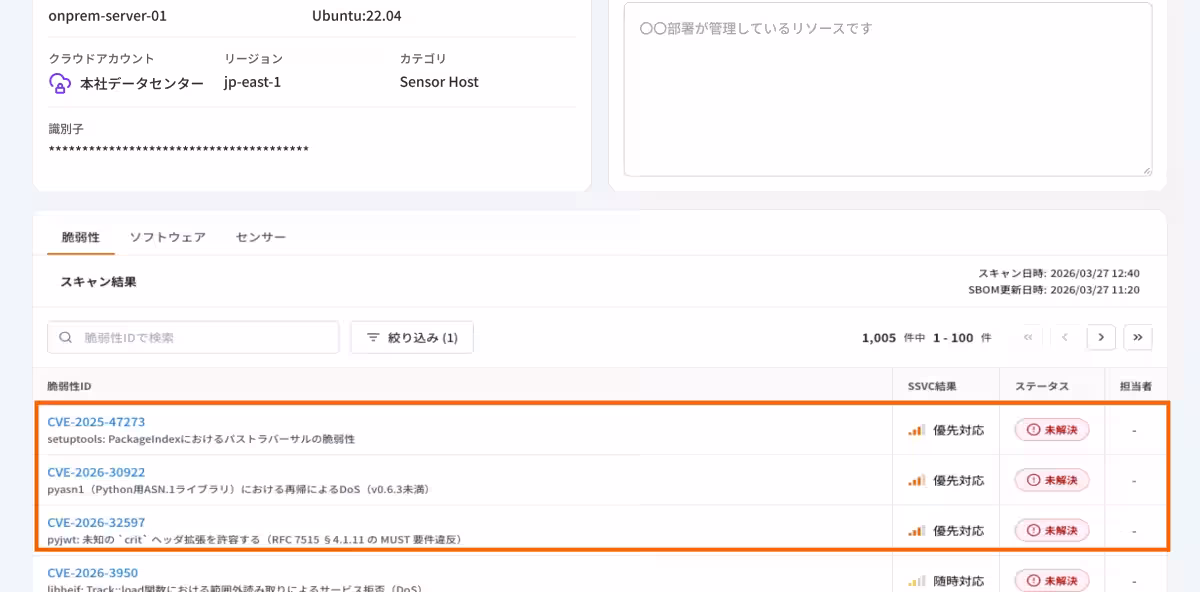Click the 未解決 status badge for CVE-2025-47273
Image resolution: width=1200 pixels, height=592 pixels.
click(1052, 429)
